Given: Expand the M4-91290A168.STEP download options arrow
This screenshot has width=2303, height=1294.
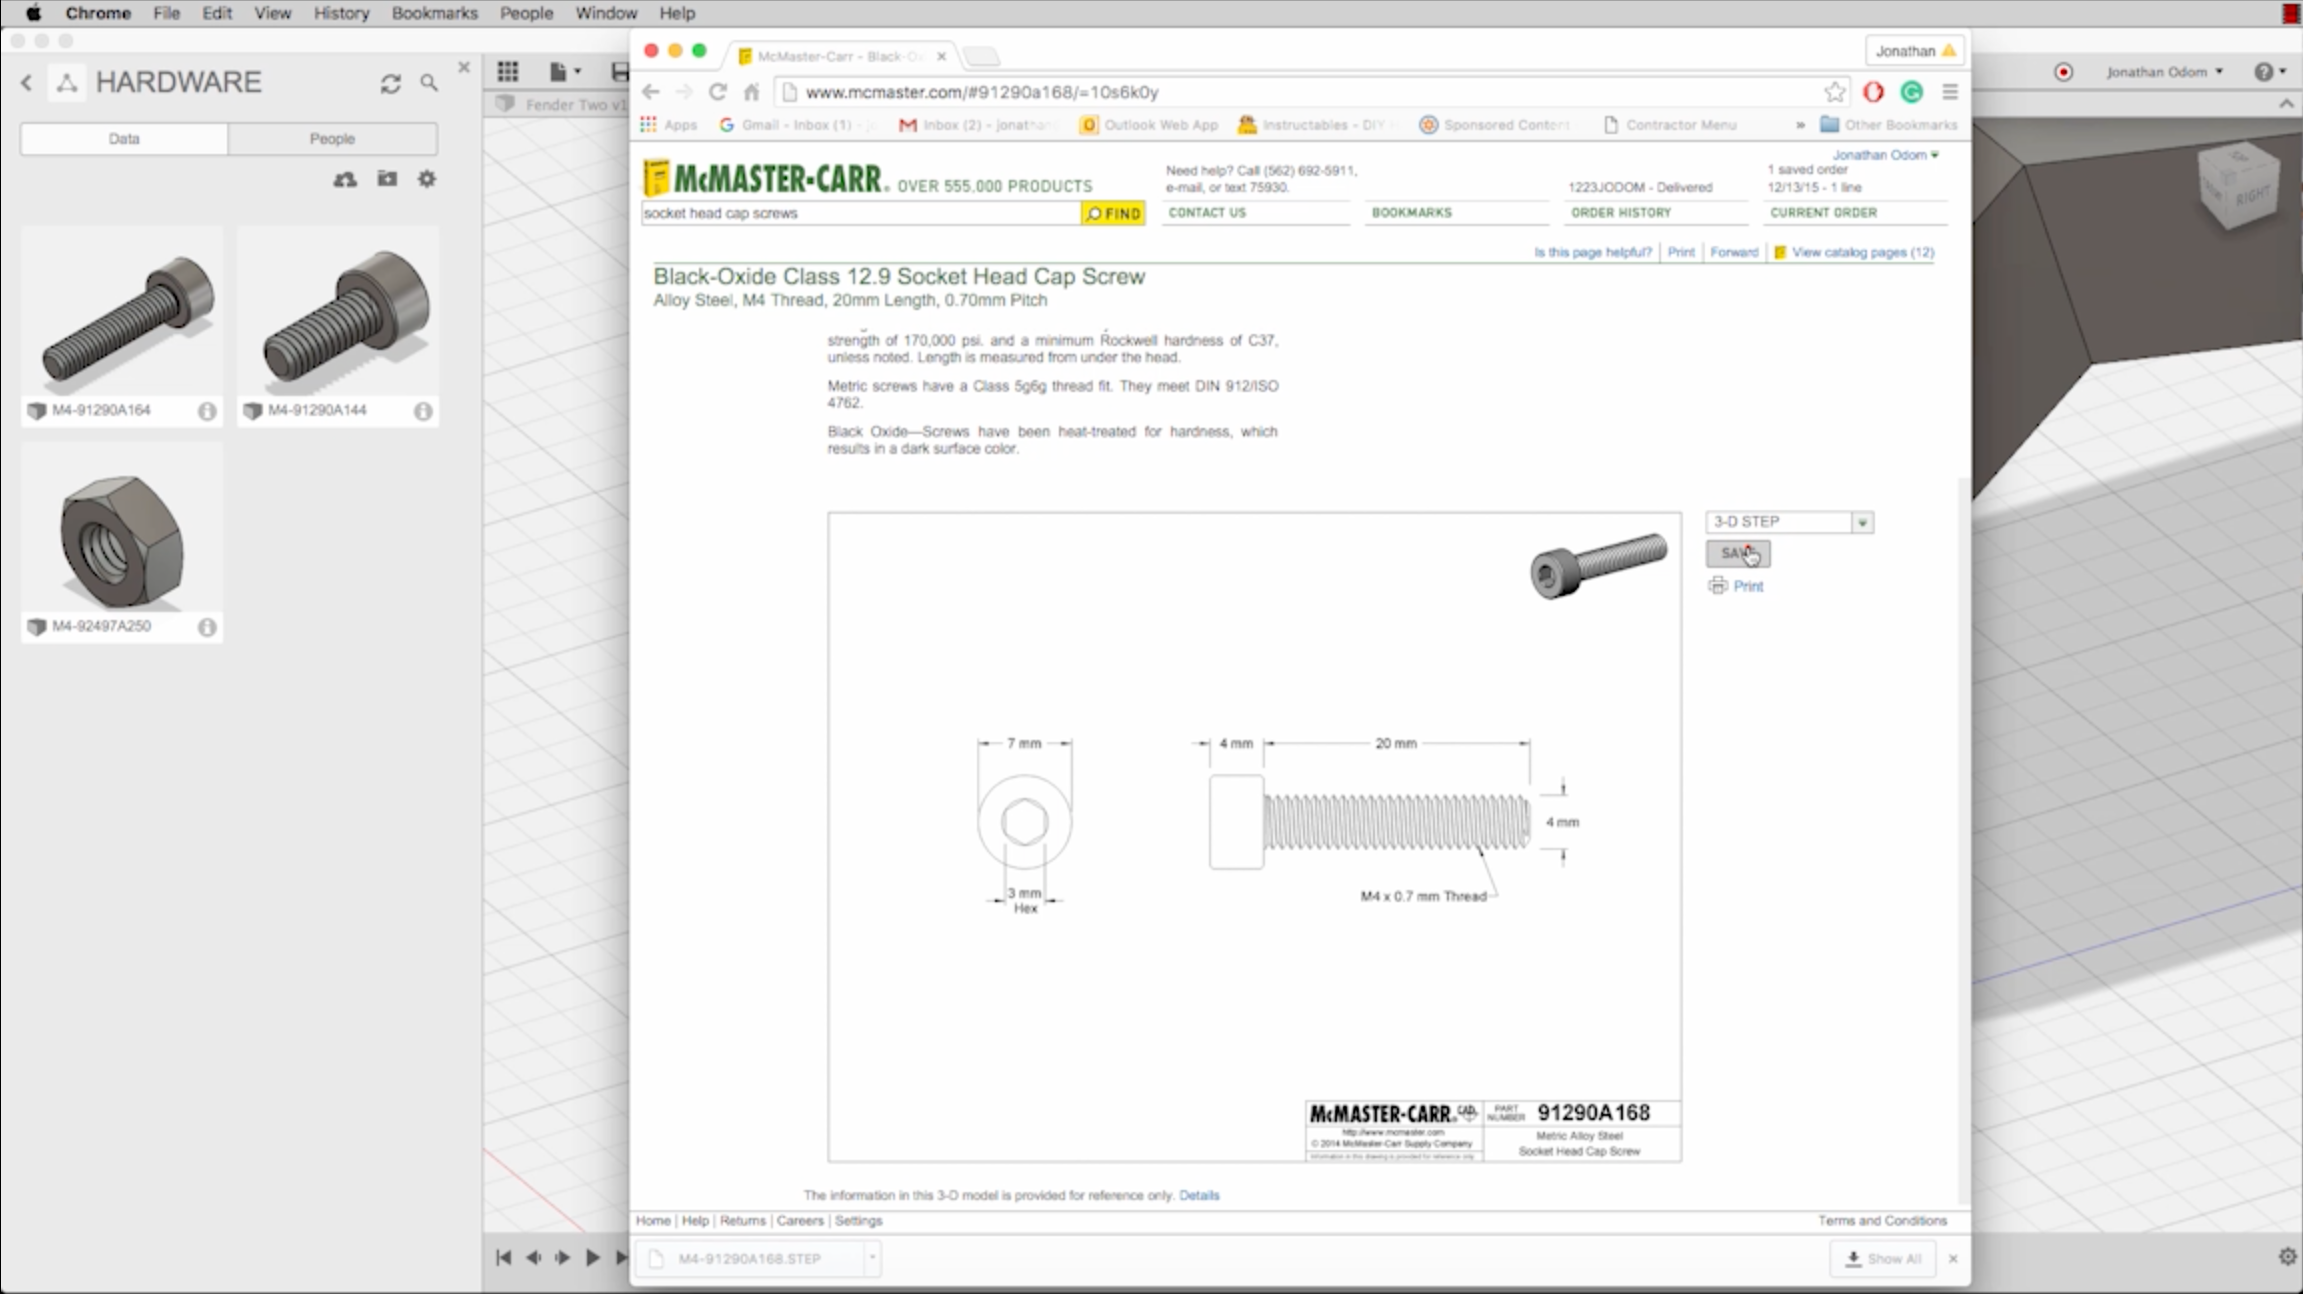Looking at the screenshot, I should [872, 1258].
